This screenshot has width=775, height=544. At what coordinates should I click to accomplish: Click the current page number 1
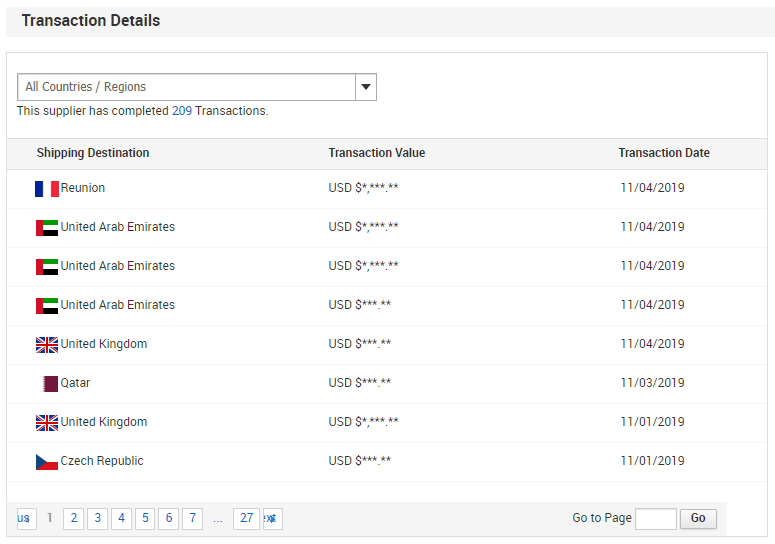[49, 518]
